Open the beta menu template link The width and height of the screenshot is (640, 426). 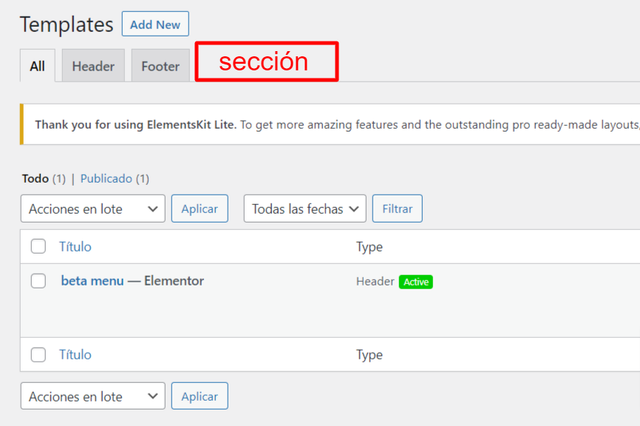click(92, 281)
